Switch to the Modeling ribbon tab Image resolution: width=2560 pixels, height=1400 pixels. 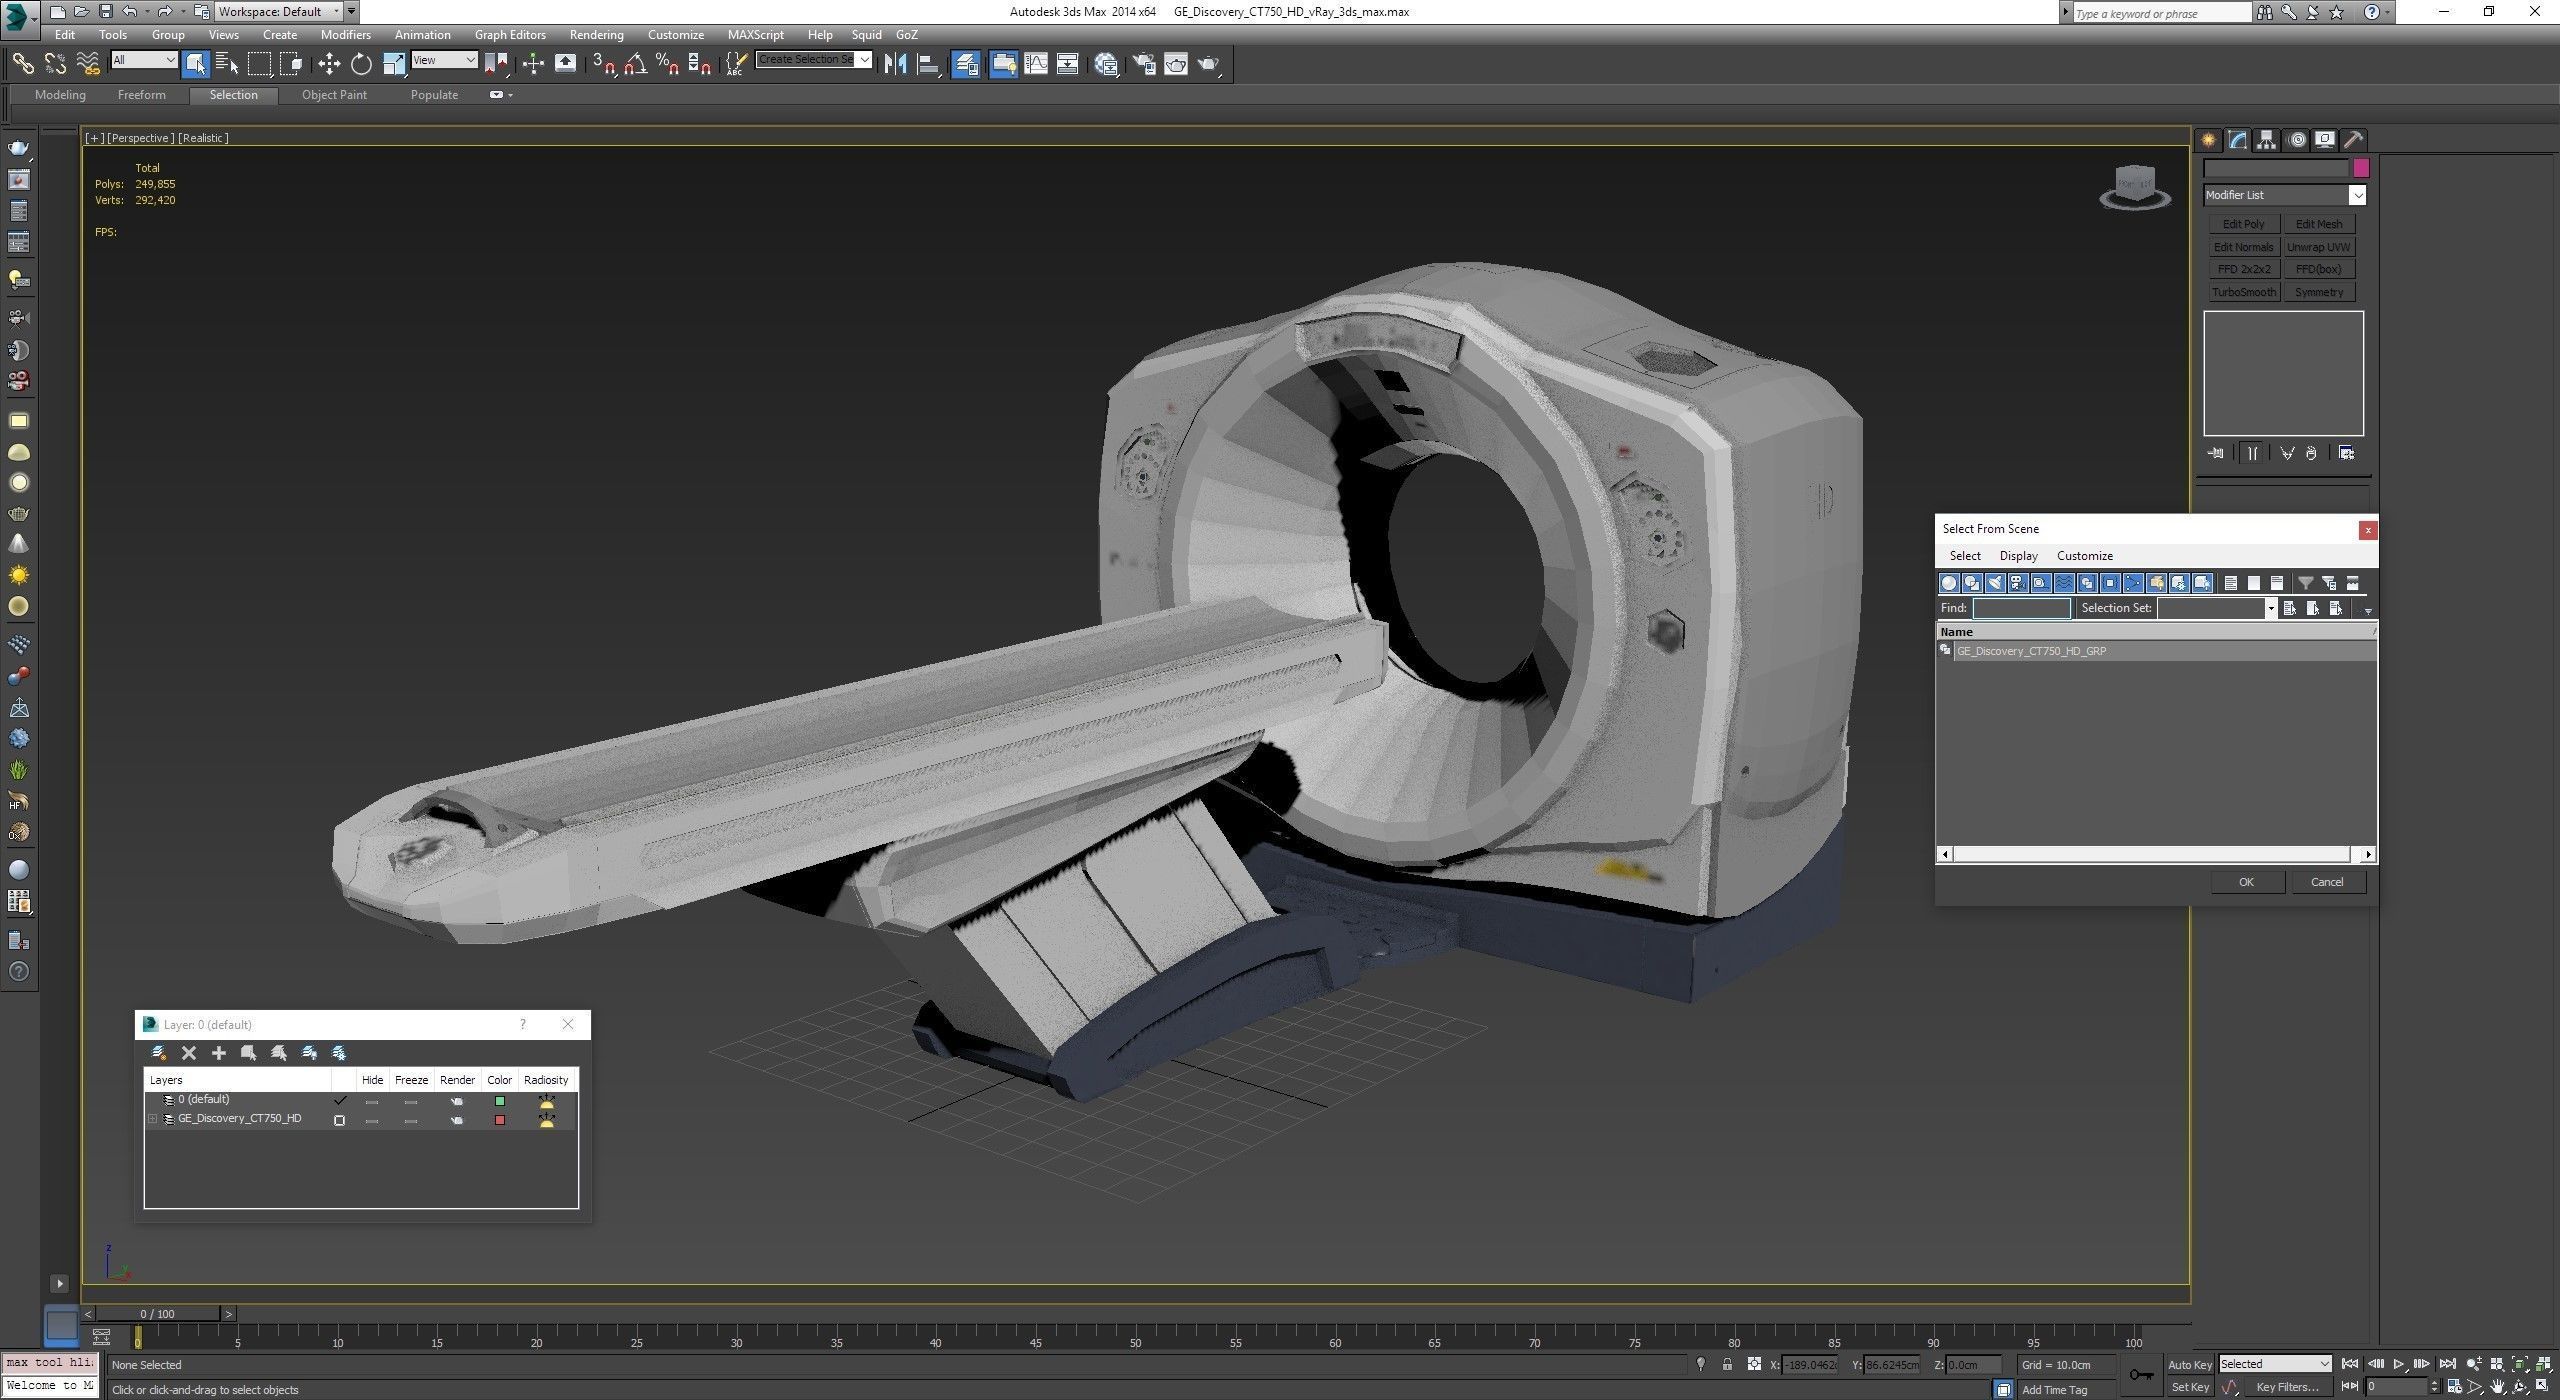[x=60, y=95]
